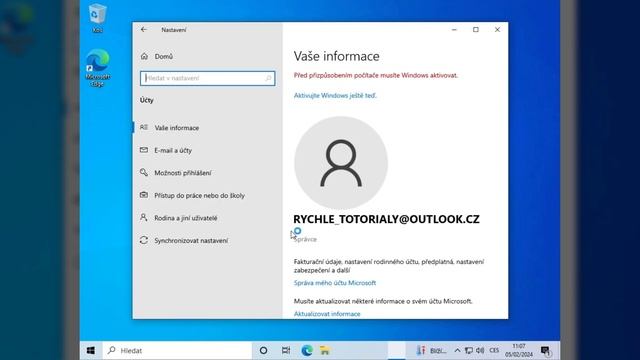Open the Recycle Bin desktop icon
Screen dimensions: 640x360
pos(97,18)
